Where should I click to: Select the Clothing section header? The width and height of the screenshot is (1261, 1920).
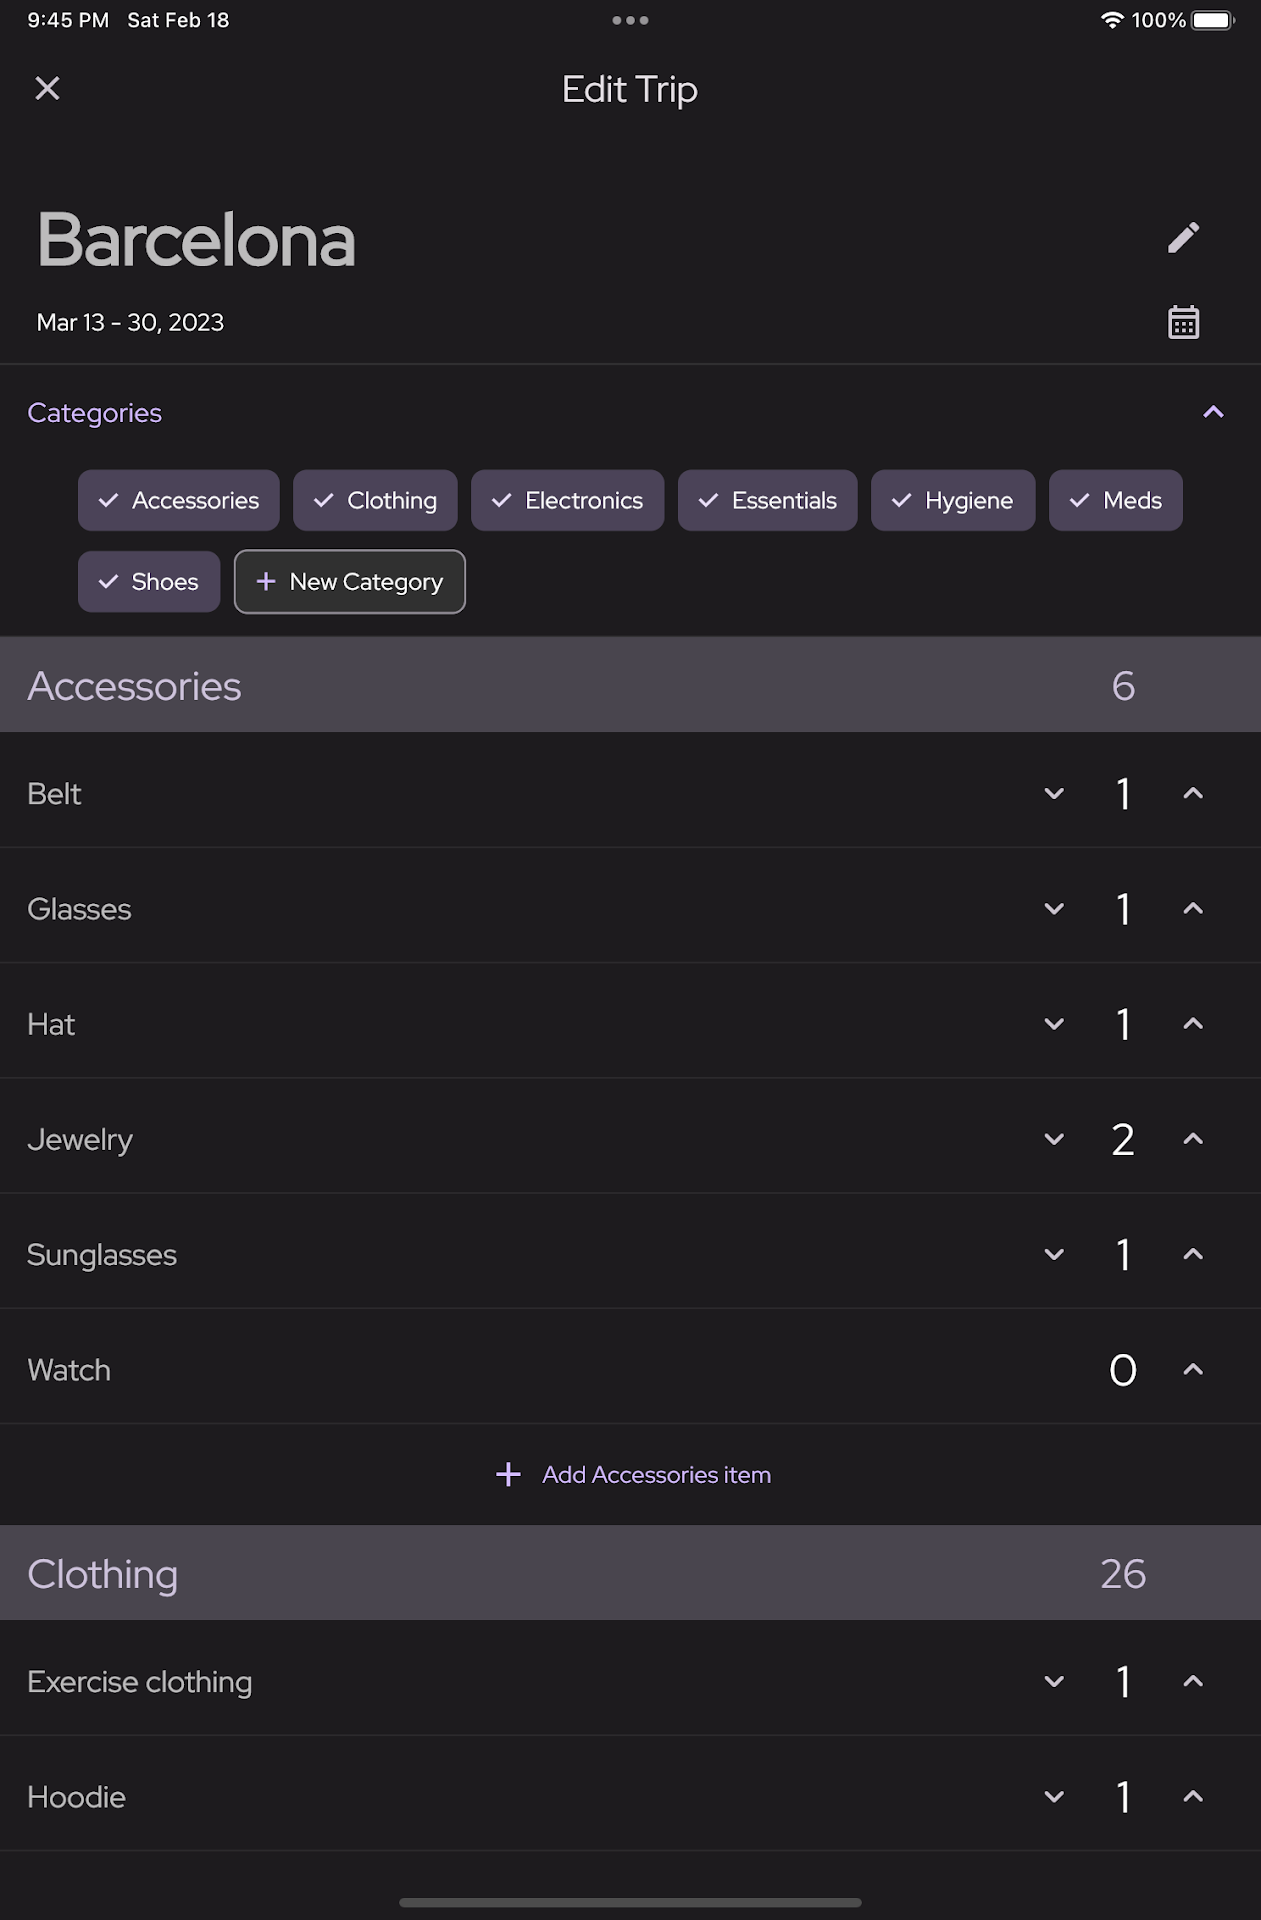coord(630,1573)
